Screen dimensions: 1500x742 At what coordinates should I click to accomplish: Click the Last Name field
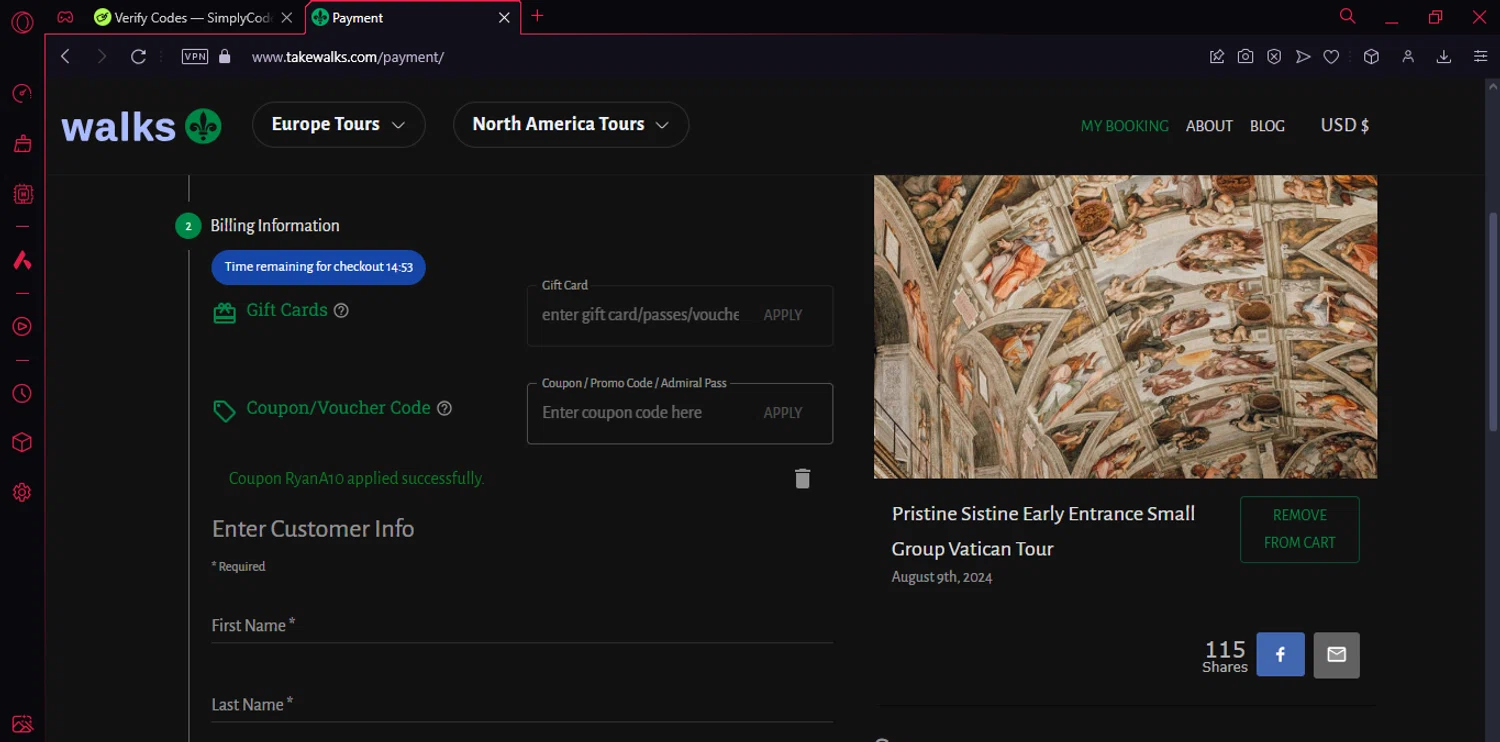(522, 705)
